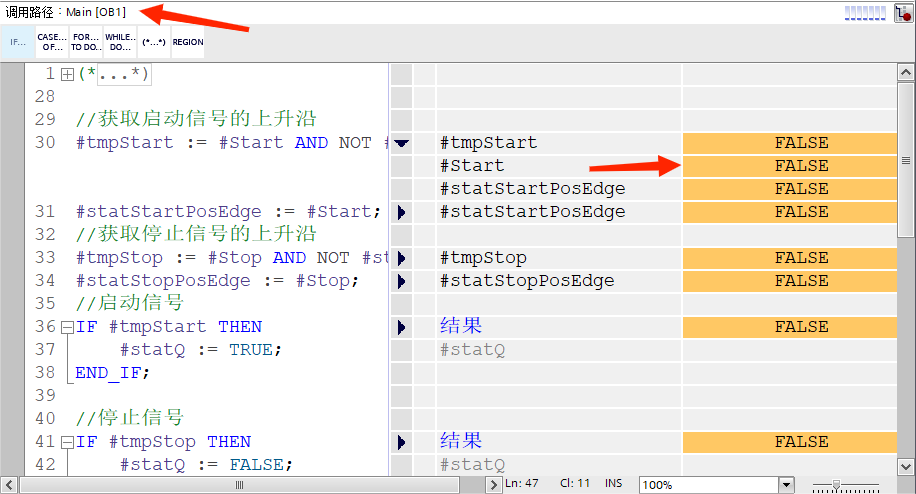Click the vertical scrollbar down arrow

tap(906, 467)
